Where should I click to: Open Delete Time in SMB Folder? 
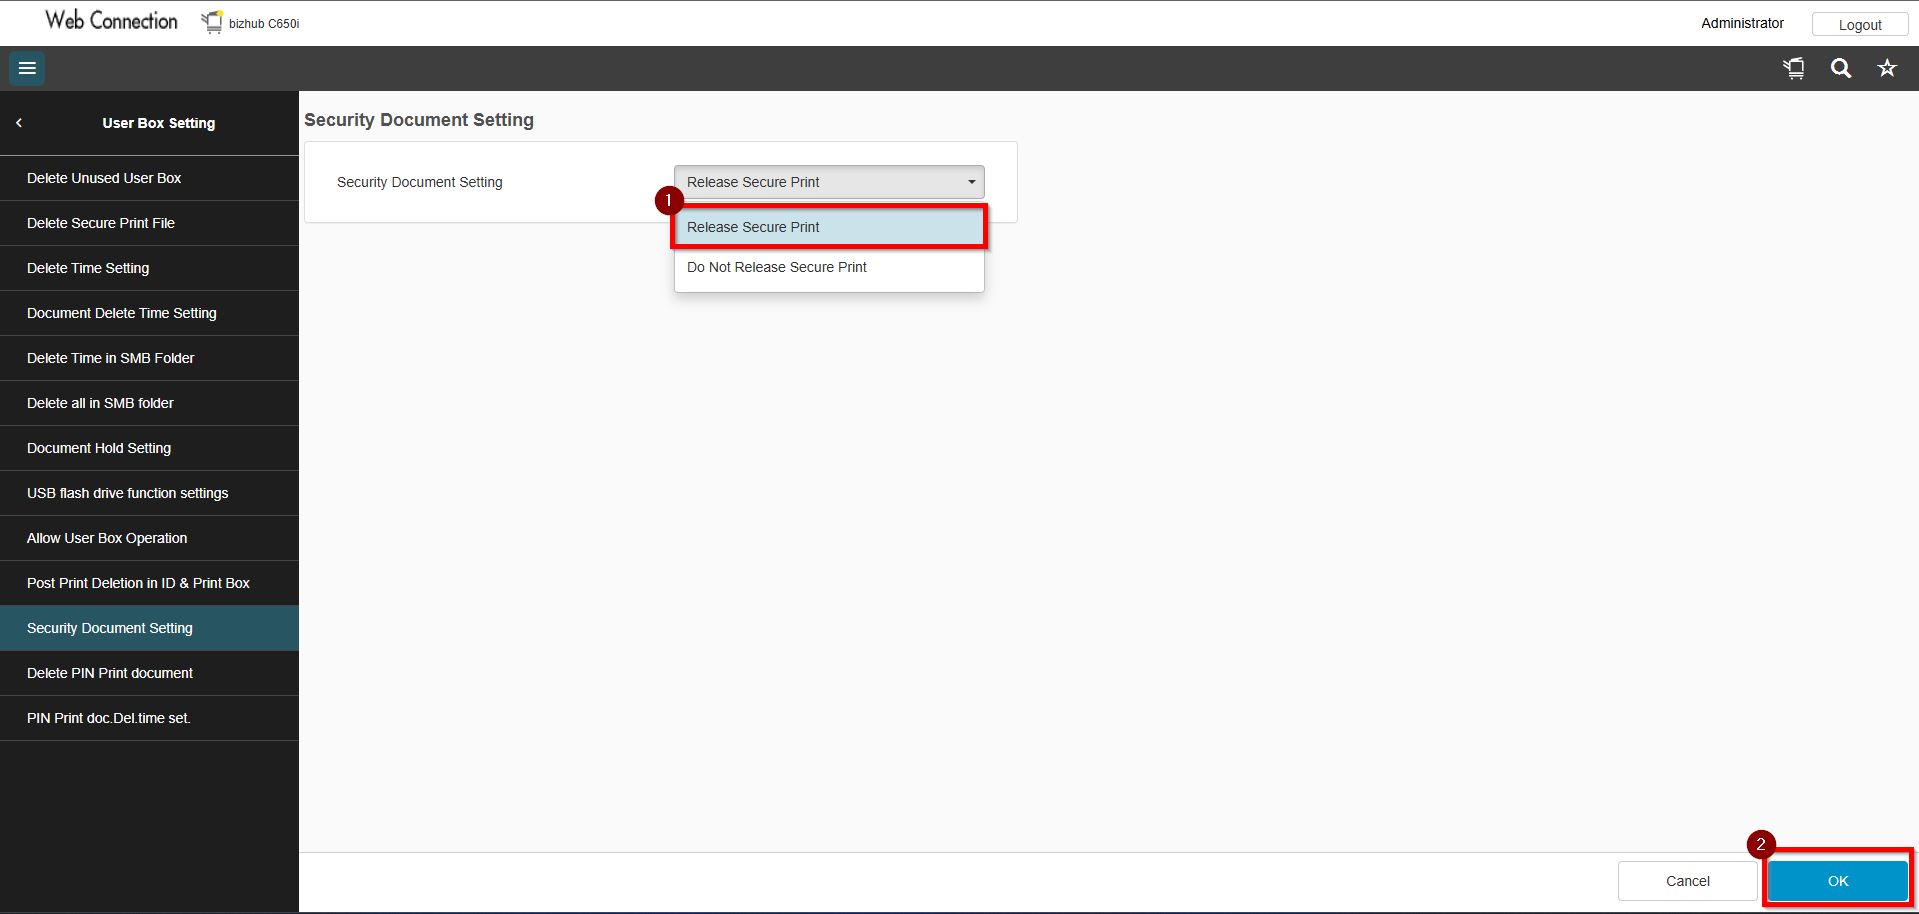pyautogui.click(x=110, y=358)
